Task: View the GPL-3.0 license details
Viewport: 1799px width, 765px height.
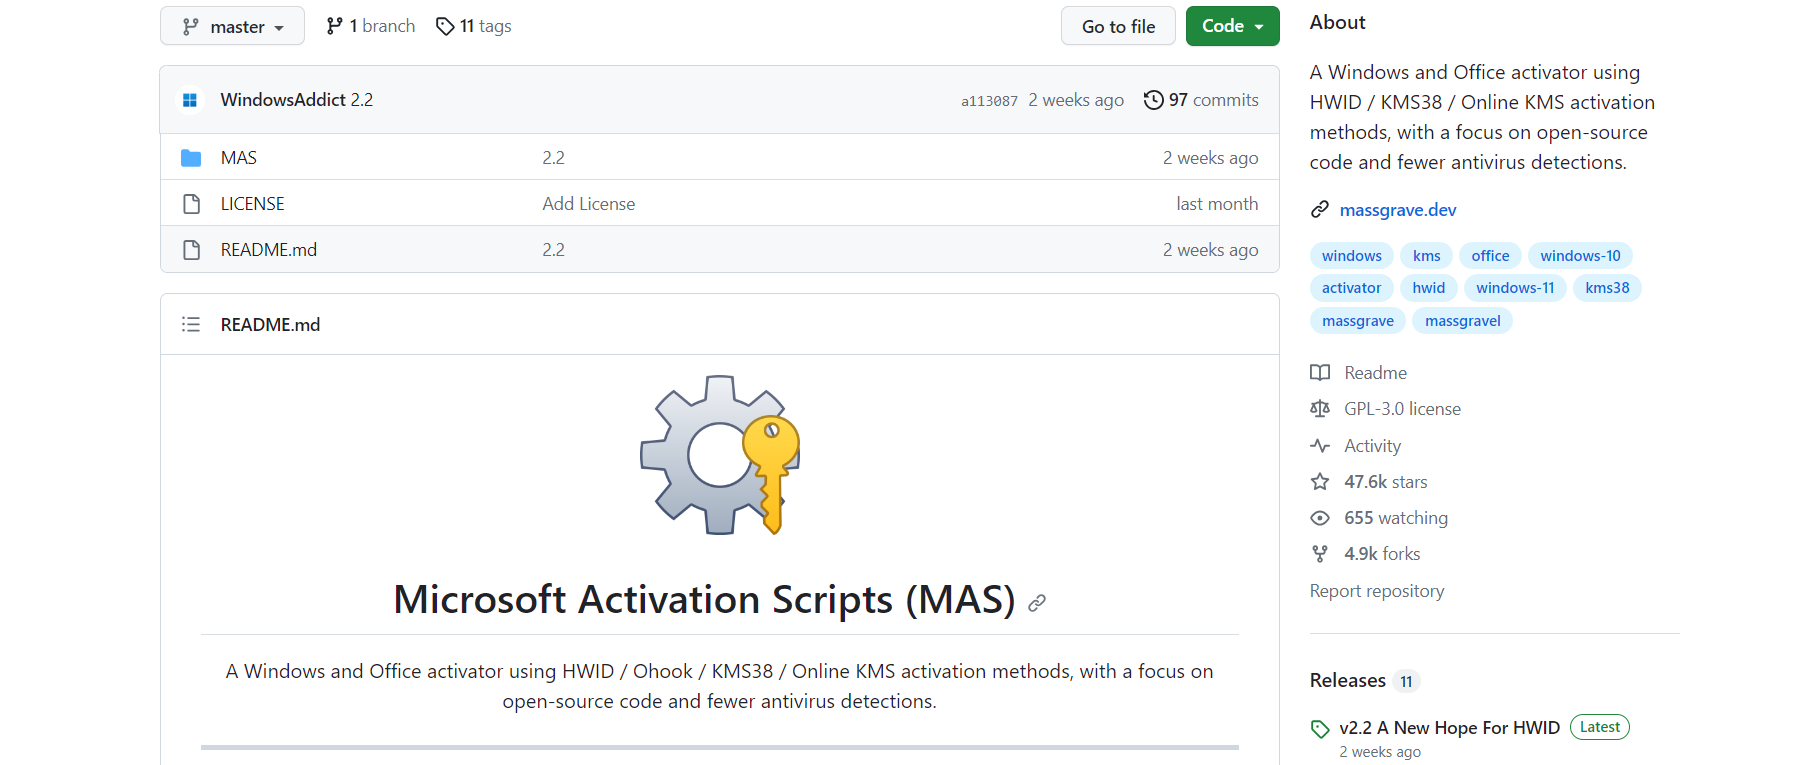Action: coord(1401,409)
